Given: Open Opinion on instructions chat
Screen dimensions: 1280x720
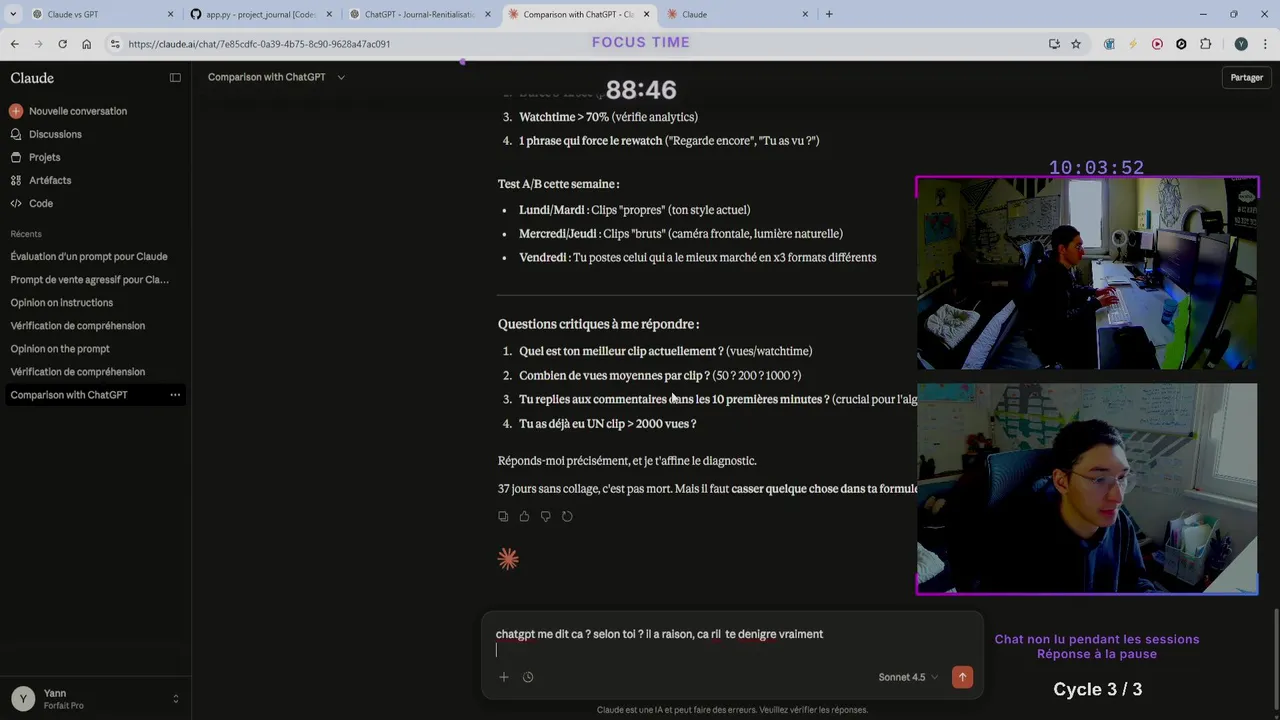Looking at the screenshot, I should coord(62,303).
